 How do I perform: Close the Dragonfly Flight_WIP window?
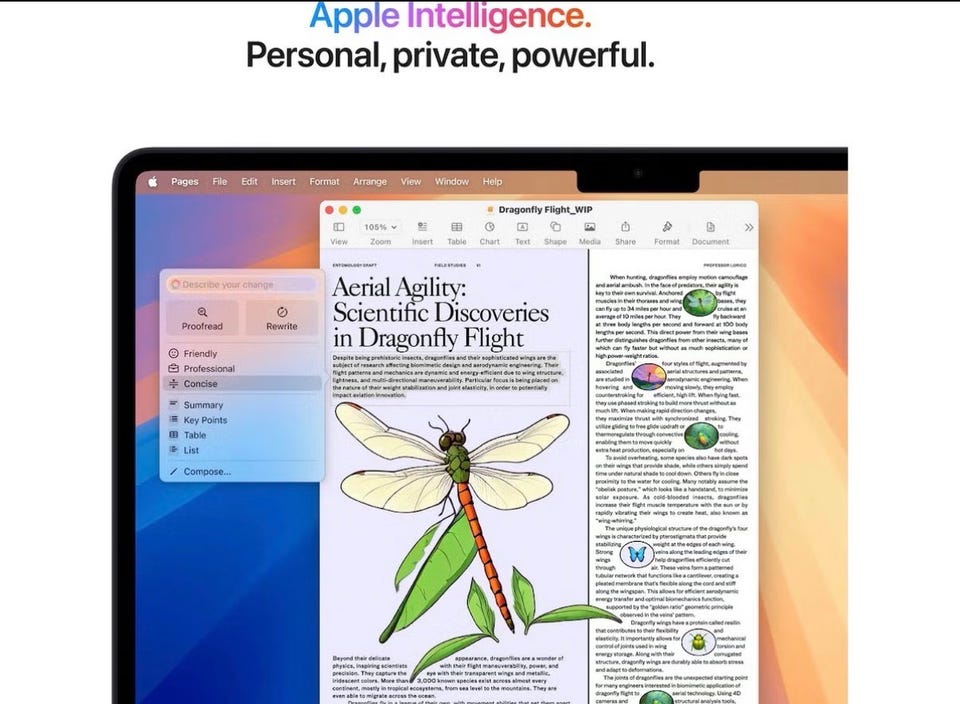[329, 210]
